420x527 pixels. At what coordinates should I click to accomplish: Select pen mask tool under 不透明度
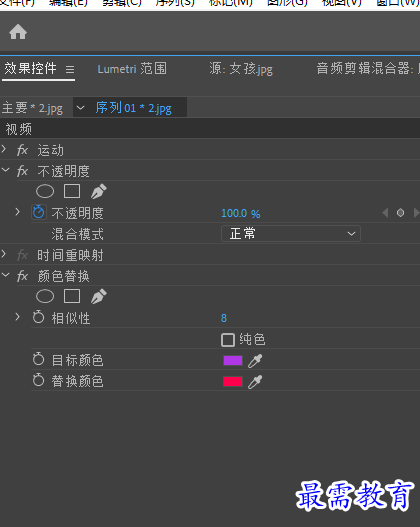tap(99, 191)
